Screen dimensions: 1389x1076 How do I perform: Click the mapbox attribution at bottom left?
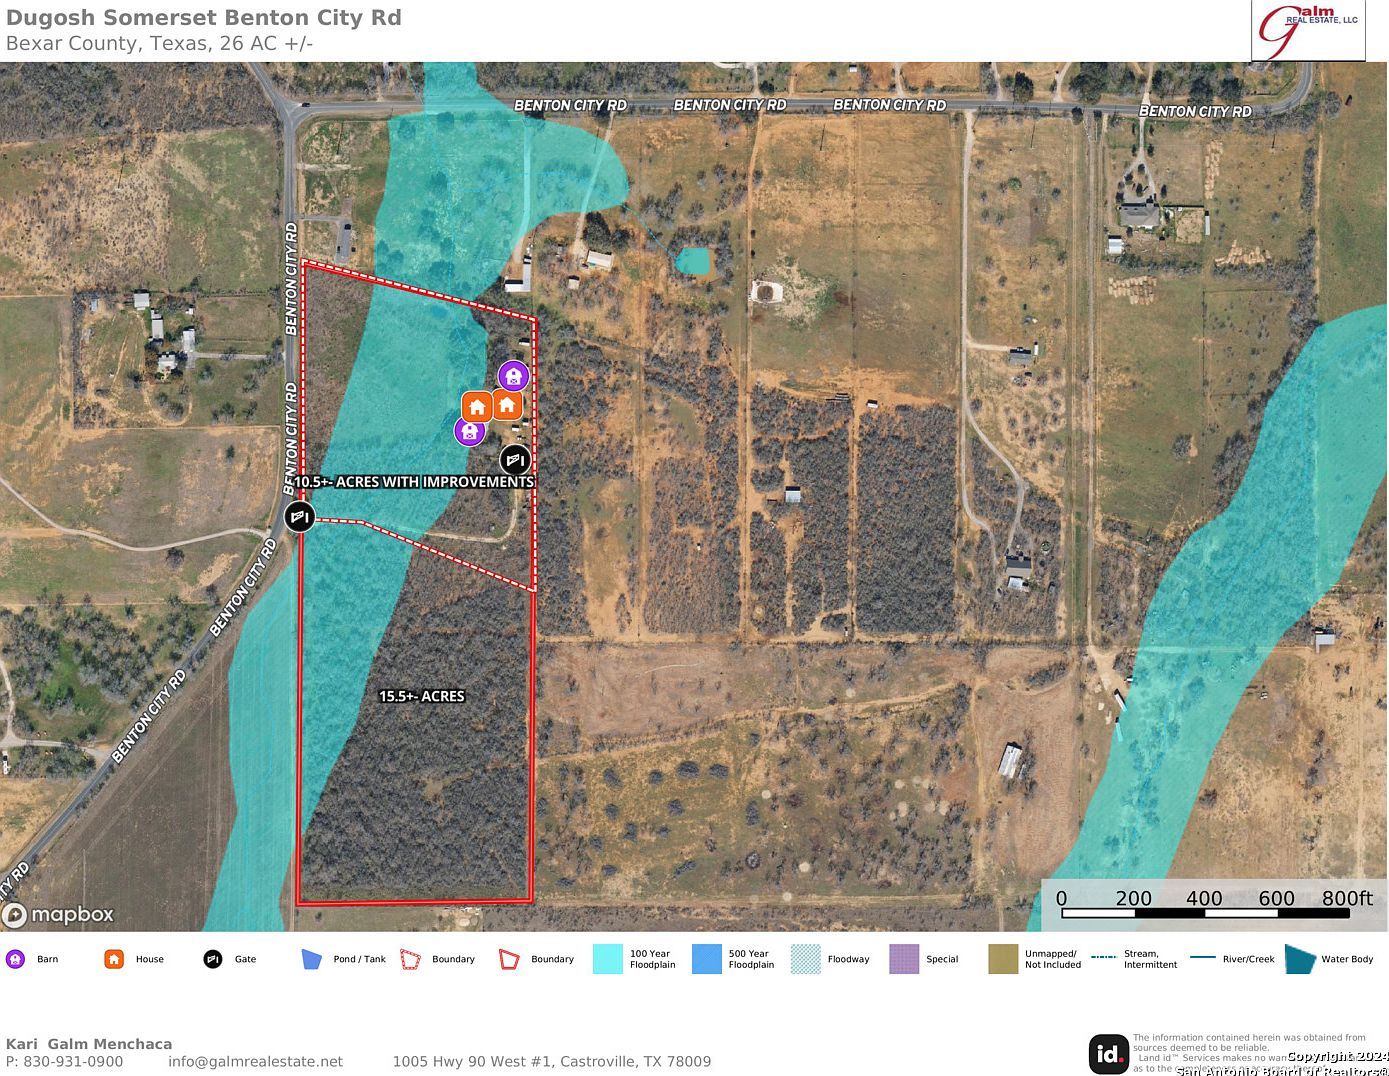(60, 914)
